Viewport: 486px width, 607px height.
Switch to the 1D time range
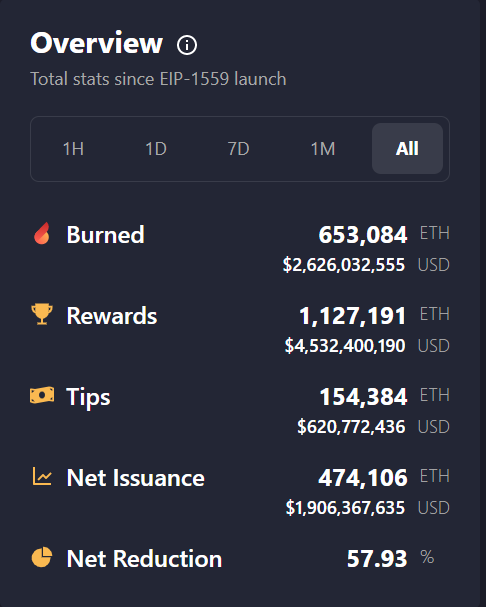coord(156,149)
